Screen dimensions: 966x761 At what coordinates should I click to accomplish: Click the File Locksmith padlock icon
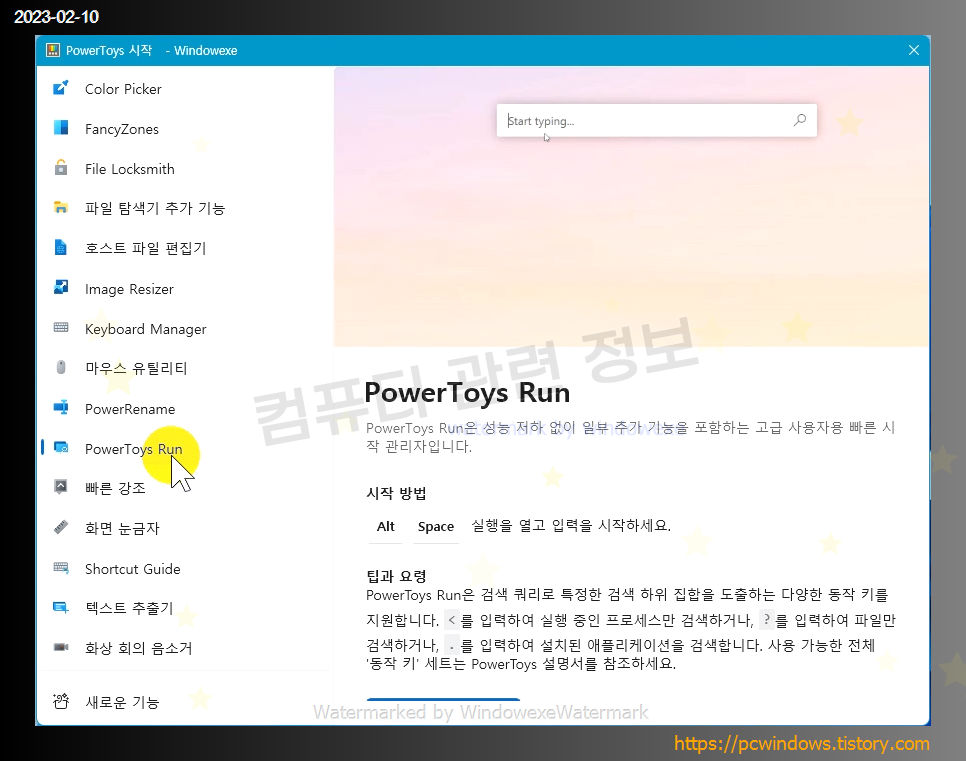(60, 168)
